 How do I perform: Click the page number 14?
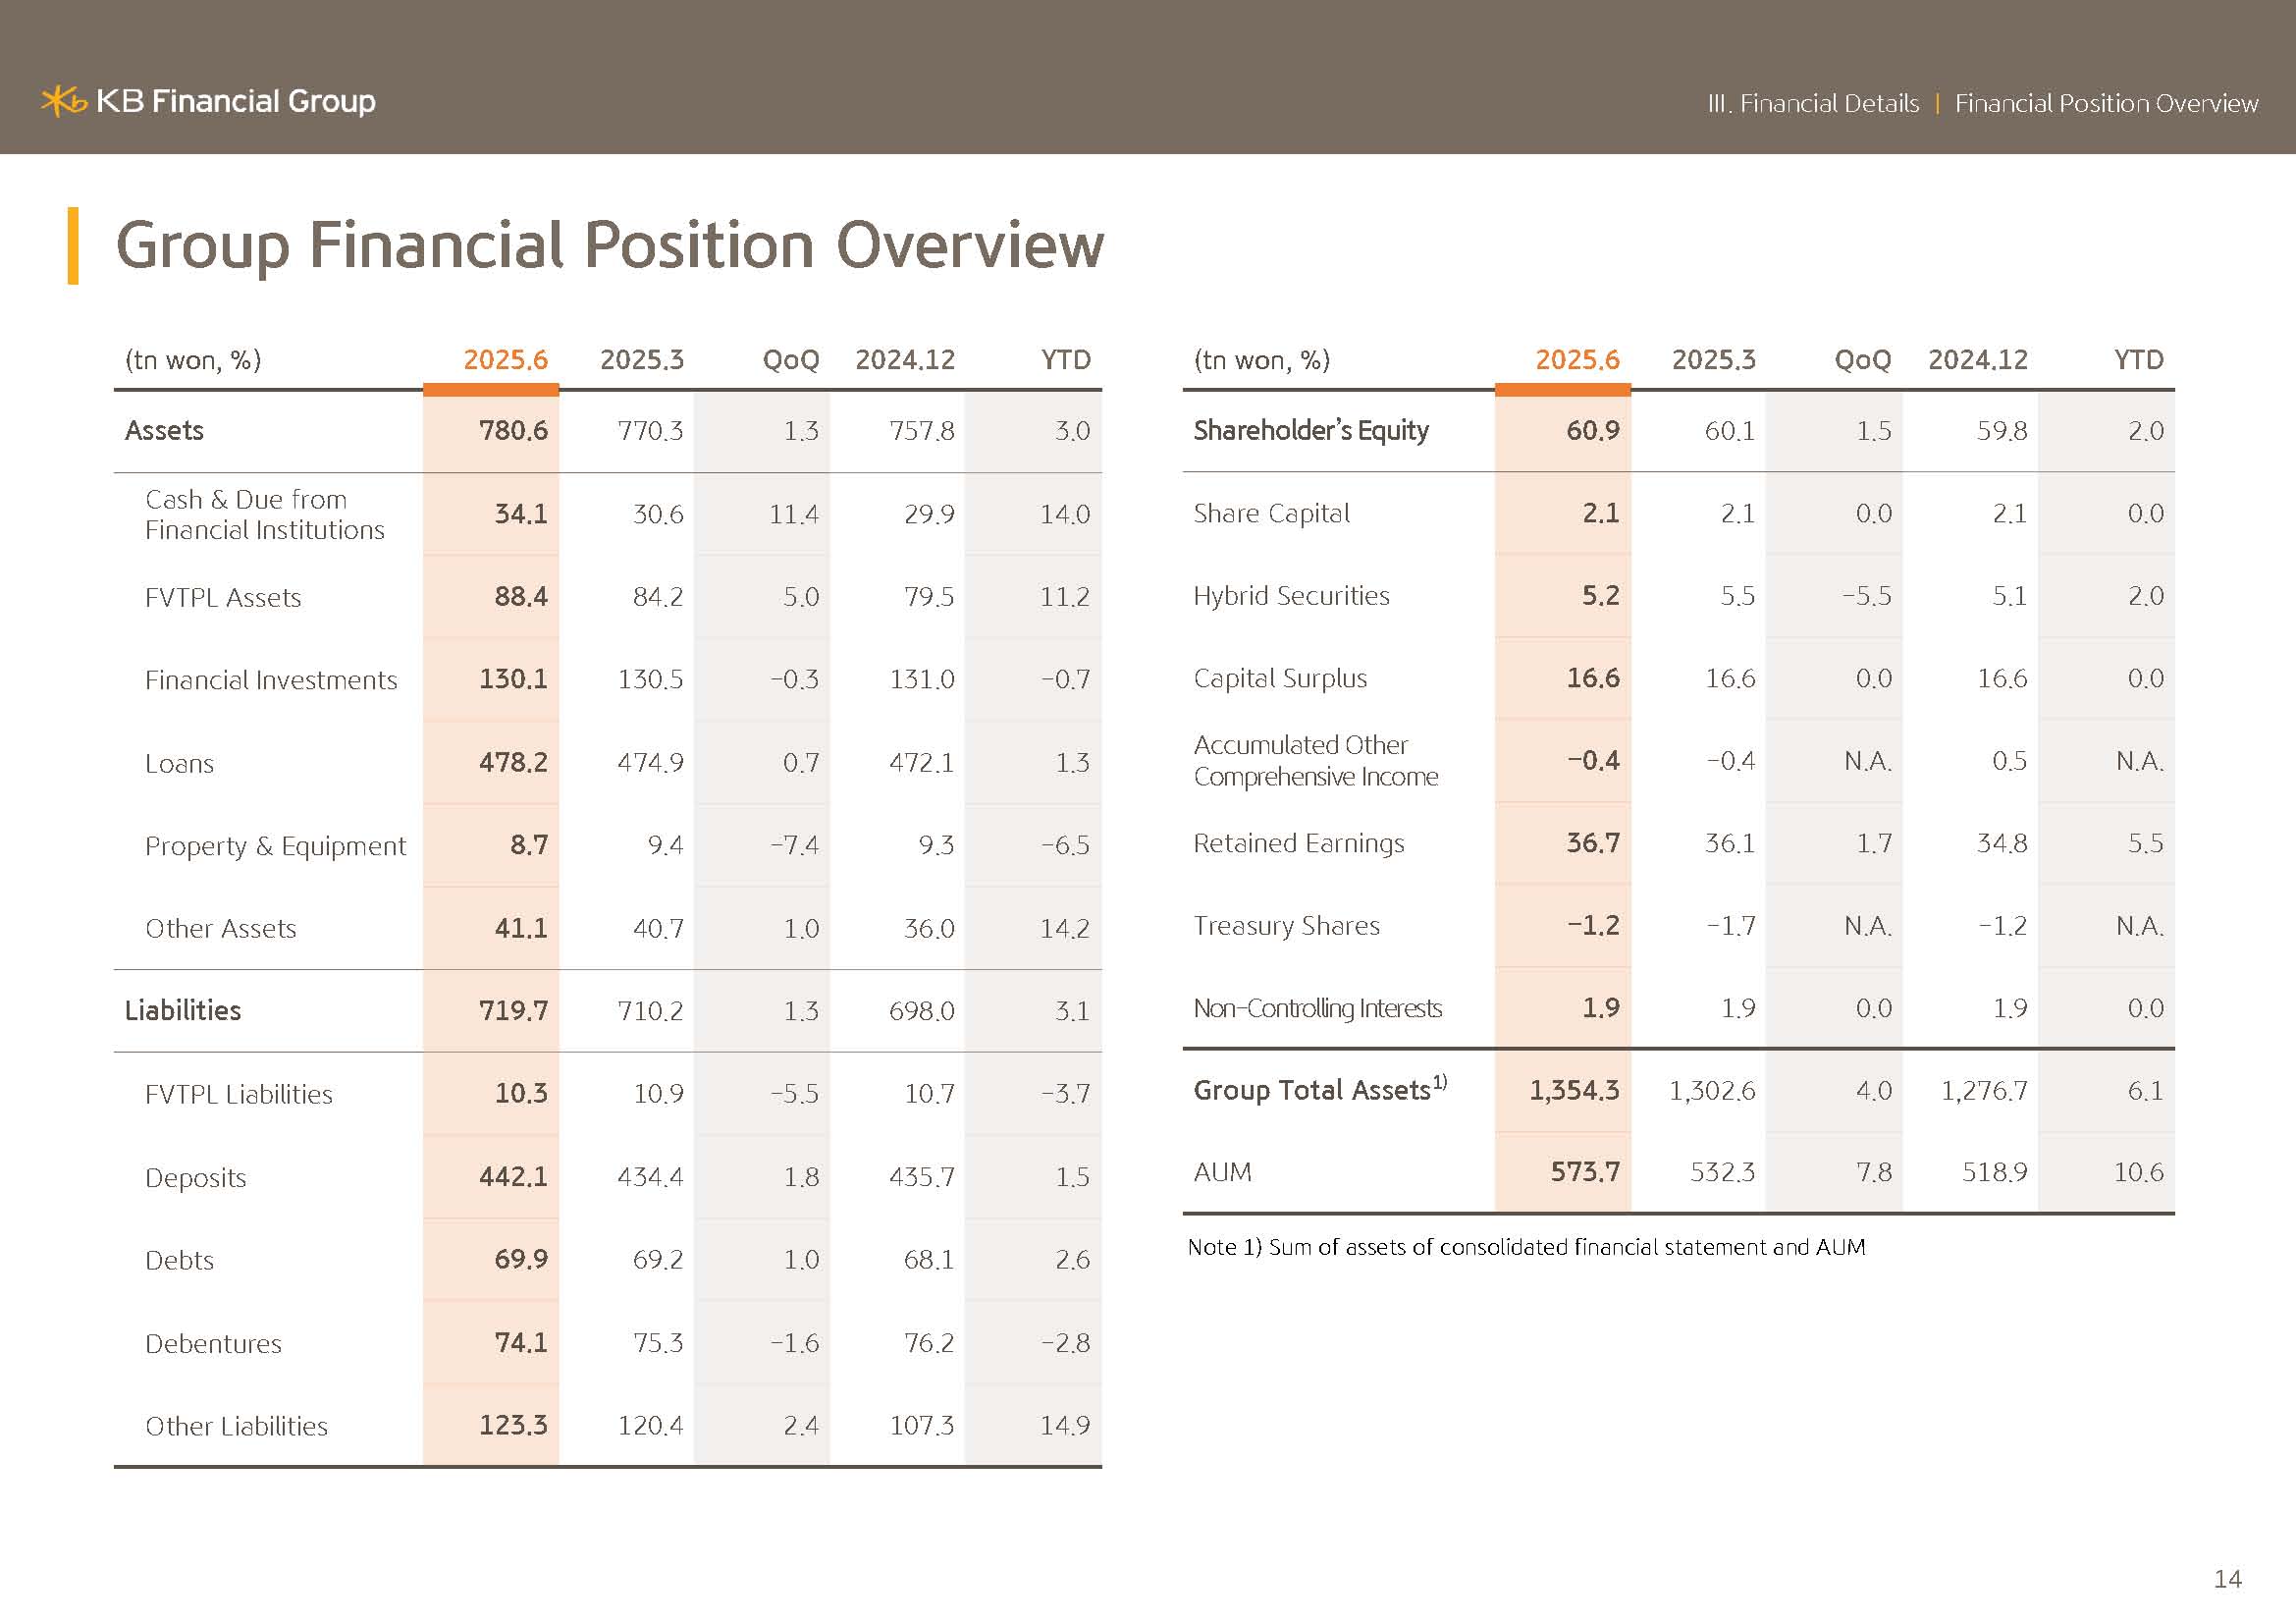[x=2227, y=1579]
